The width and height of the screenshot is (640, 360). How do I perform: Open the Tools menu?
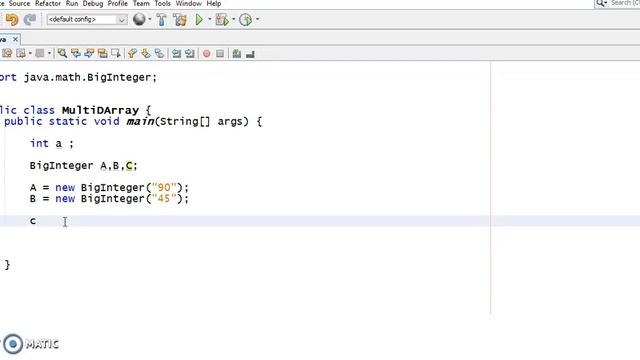pyautogui.click(x=162, y=3)
